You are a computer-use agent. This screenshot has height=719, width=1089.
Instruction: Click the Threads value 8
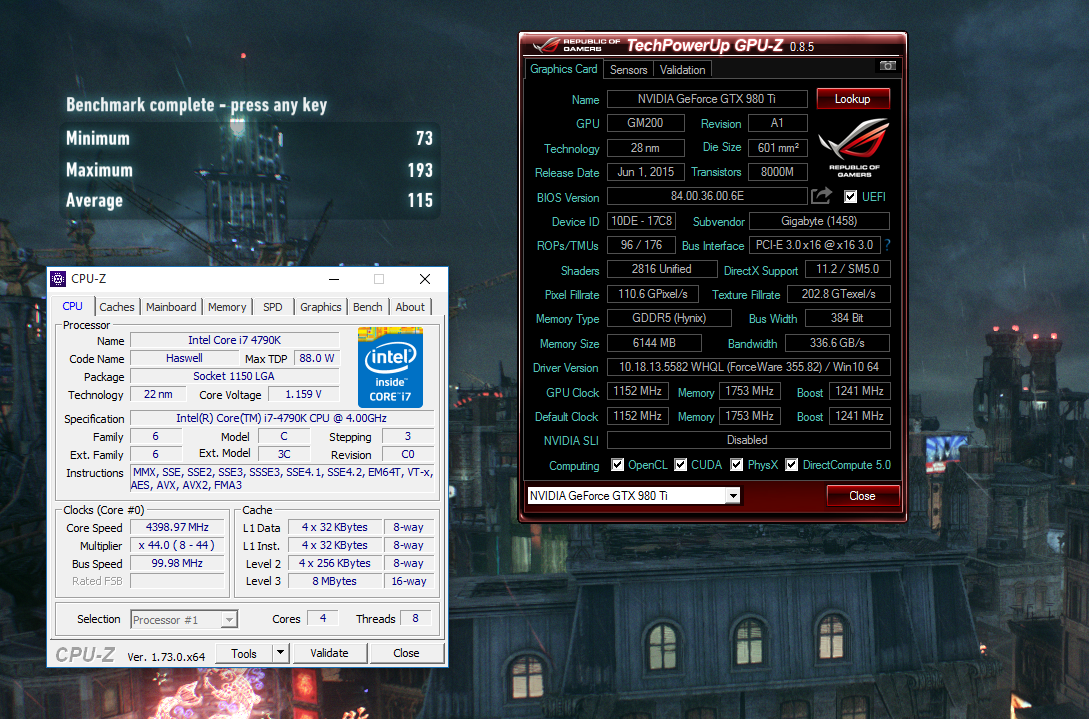tap(415, 618)
